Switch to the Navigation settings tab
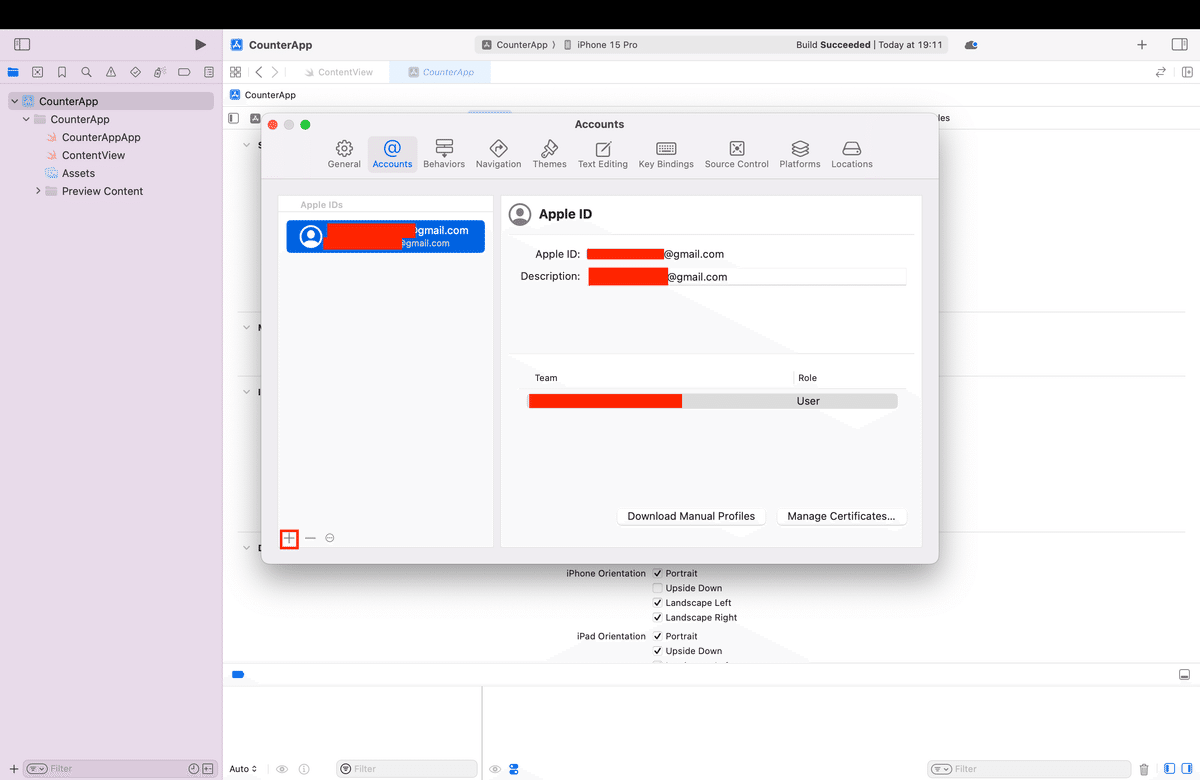Screen dimensions: 1200x780 [x=498, y=154]
